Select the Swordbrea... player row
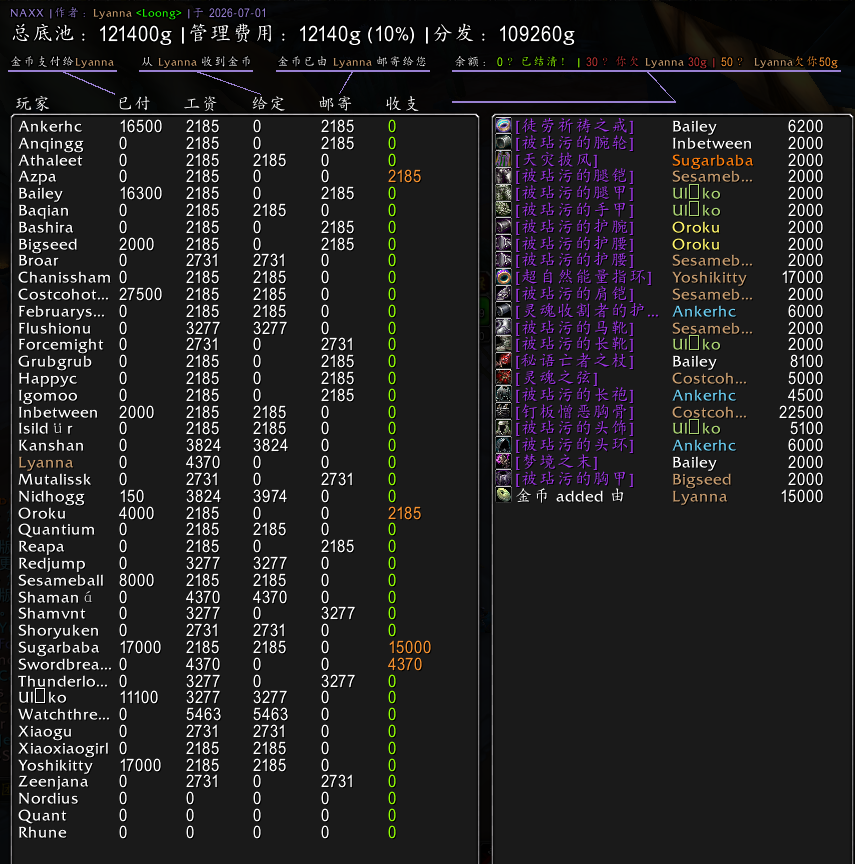The image size is (855, 864). 245,664
